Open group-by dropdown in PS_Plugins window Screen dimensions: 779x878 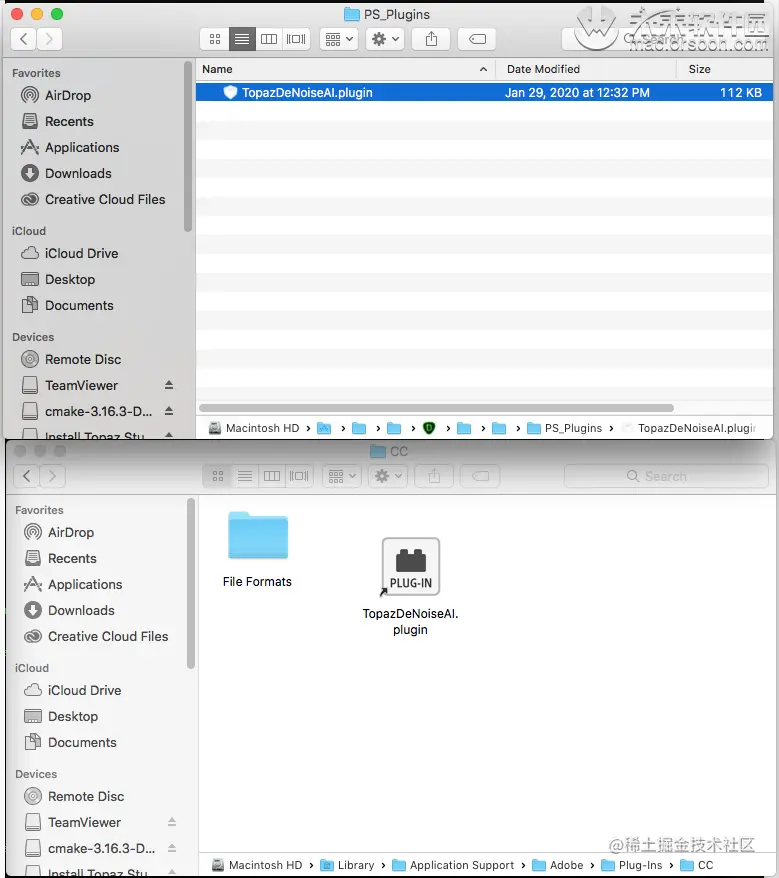pyautogui.click(x=339, y=39)
